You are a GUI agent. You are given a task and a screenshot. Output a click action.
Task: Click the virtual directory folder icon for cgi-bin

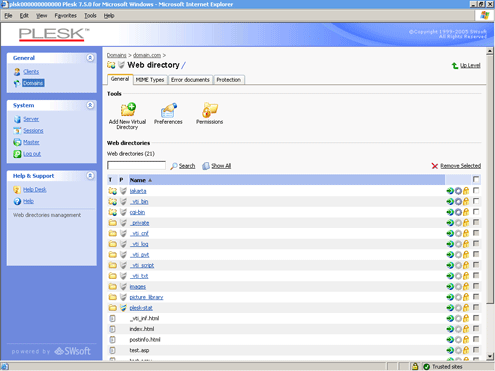click(113, 212)
